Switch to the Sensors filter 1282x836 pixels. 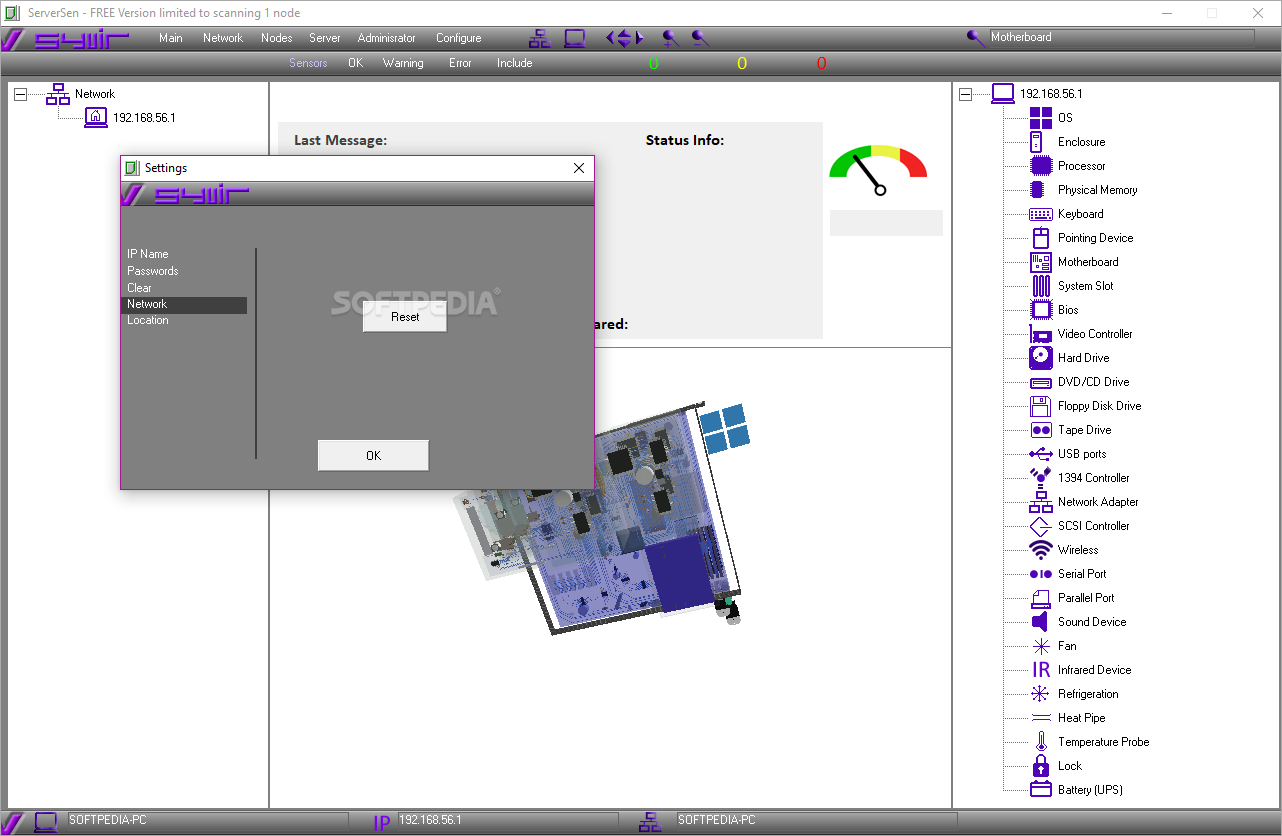[x=308, y=63]
